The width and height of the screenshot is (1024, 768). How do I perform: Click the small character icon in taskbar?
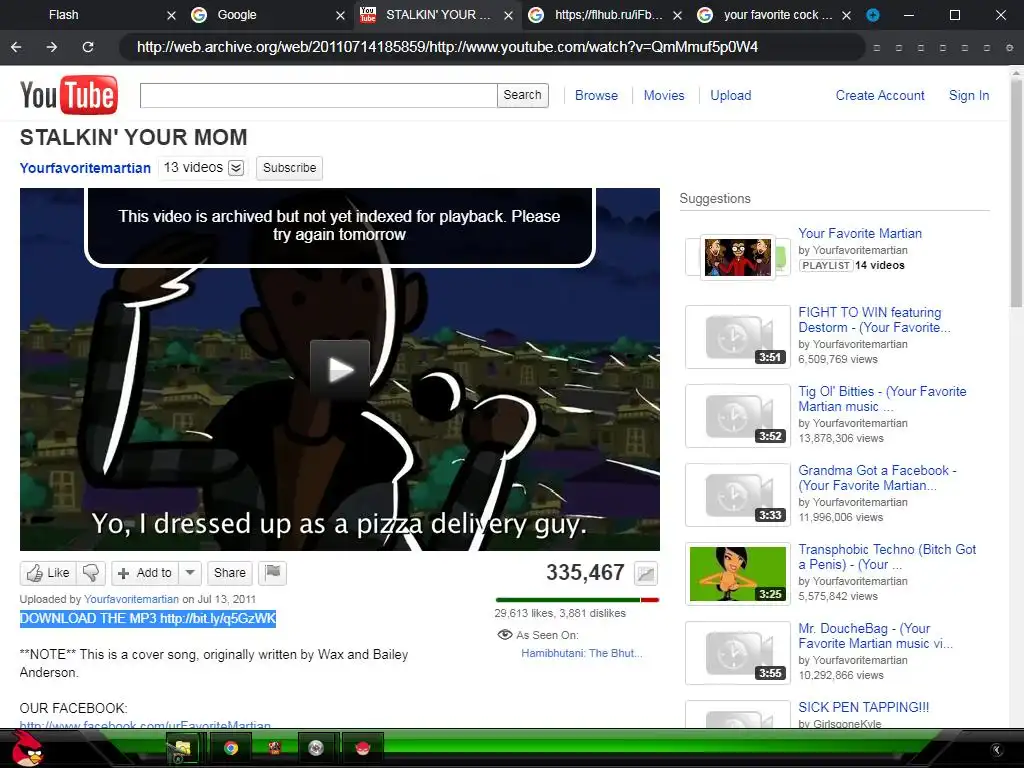[x=274, y=747]
